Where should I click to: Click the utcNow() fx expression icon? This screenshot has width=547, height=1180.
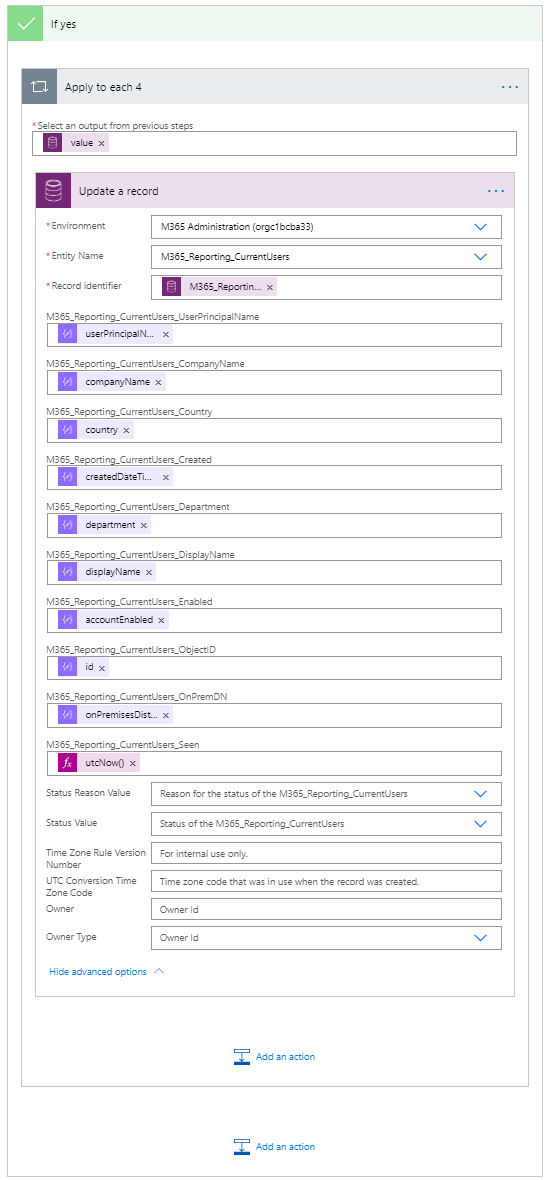point(68,764)
